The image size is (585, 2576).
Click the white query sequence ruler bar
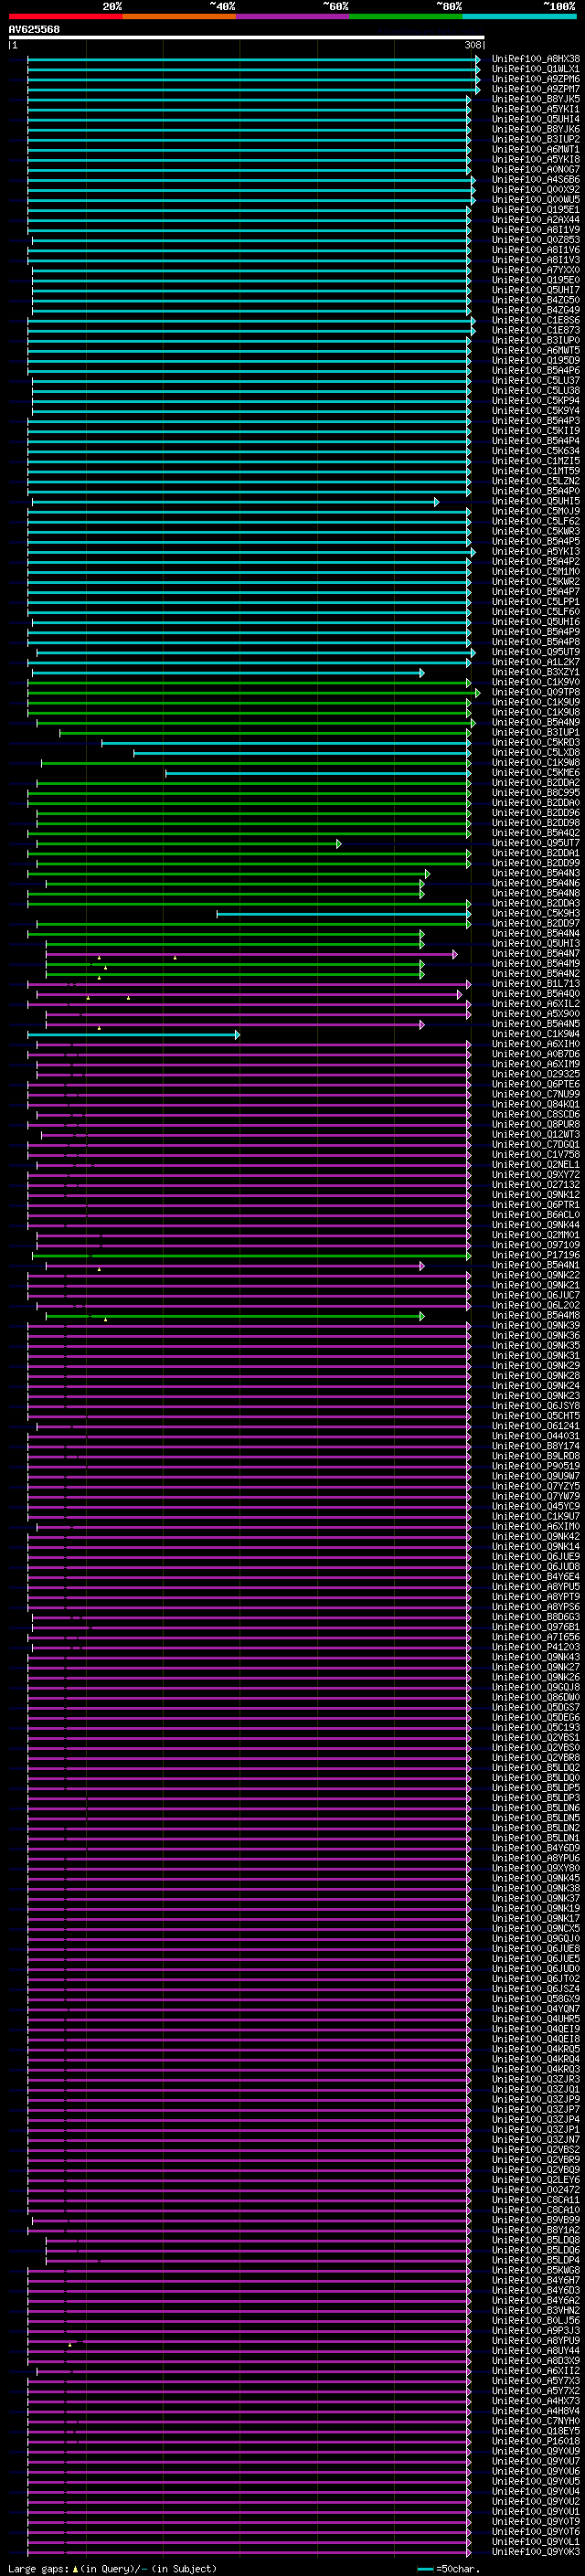(246, 38)
